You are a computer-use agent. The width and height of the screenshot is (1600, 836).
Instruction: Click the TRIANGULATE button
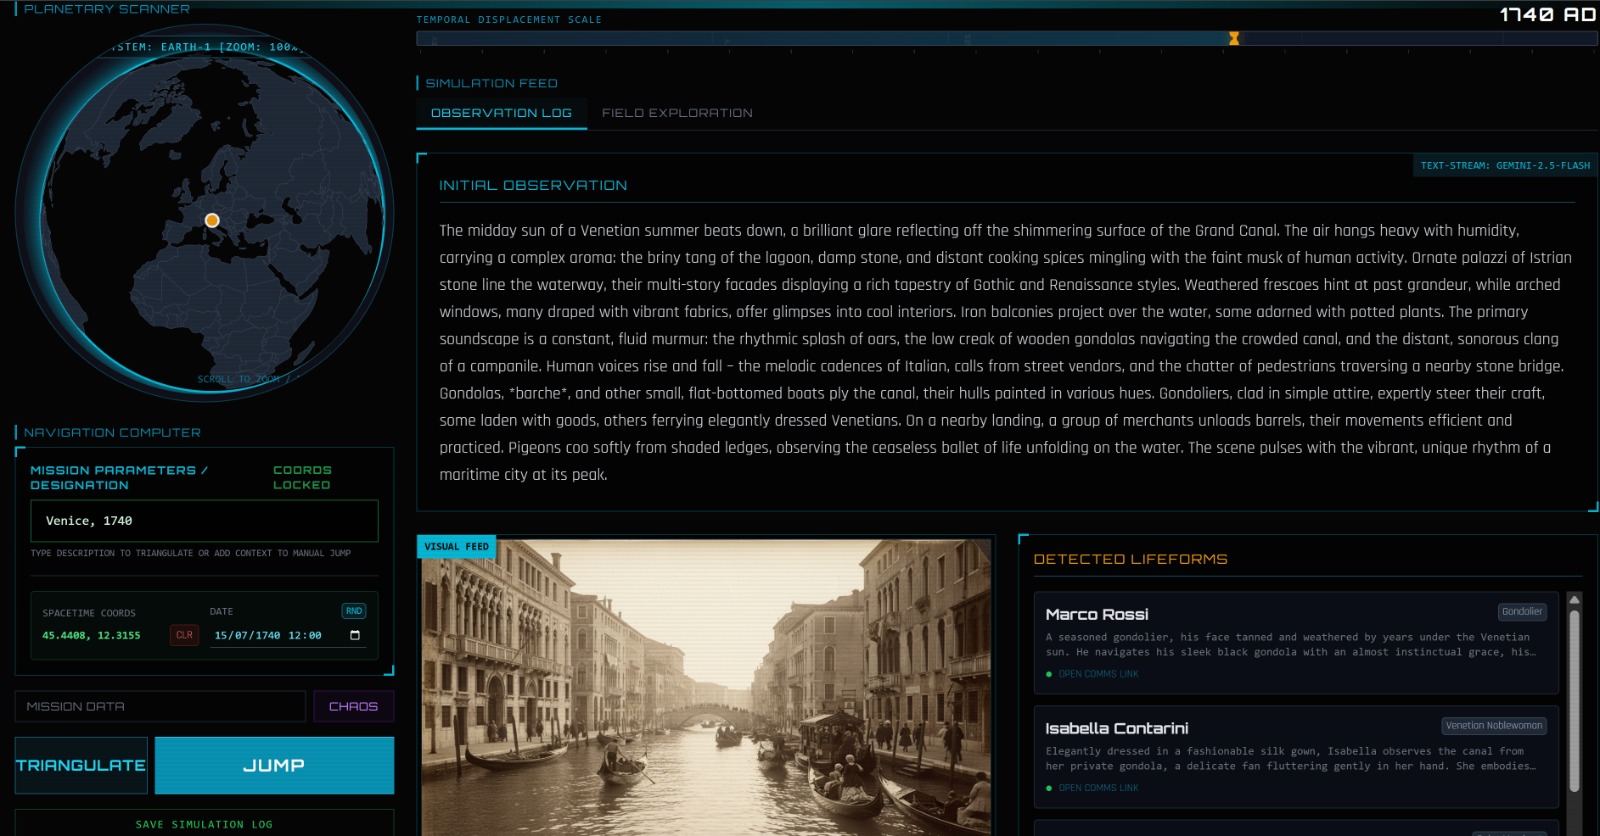point(81,765)
